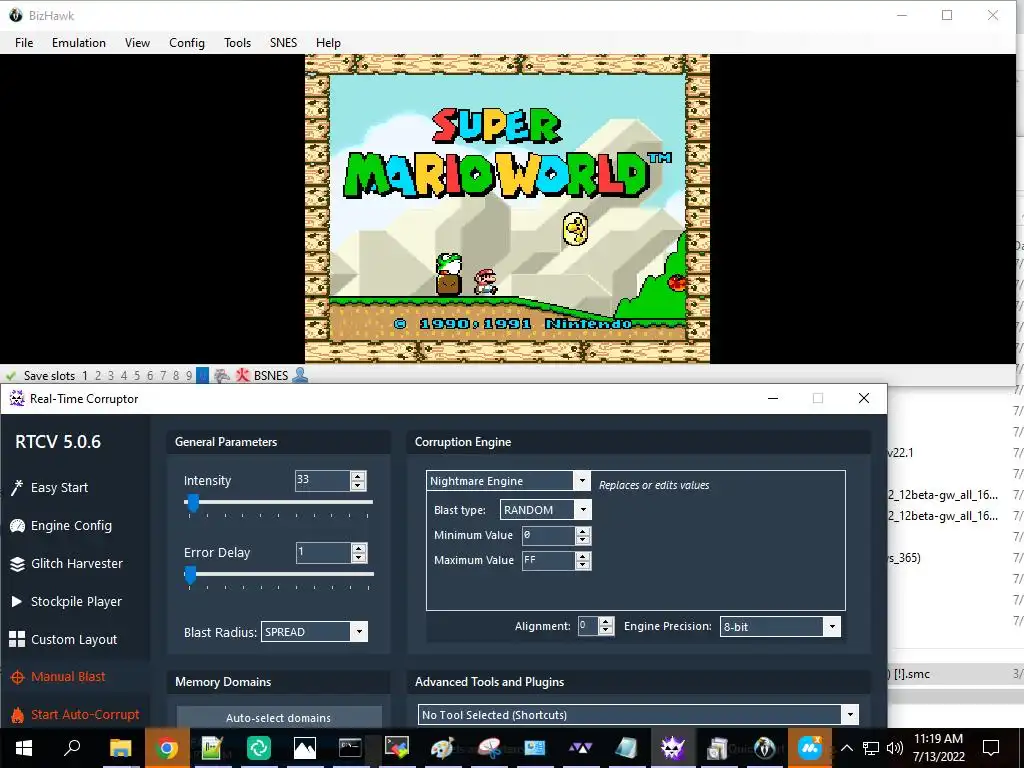Image resolution: width=1024 pixels, height=768 pixels.
Task: Click the Engine Config gauge icon
Action: click(17, 526)
